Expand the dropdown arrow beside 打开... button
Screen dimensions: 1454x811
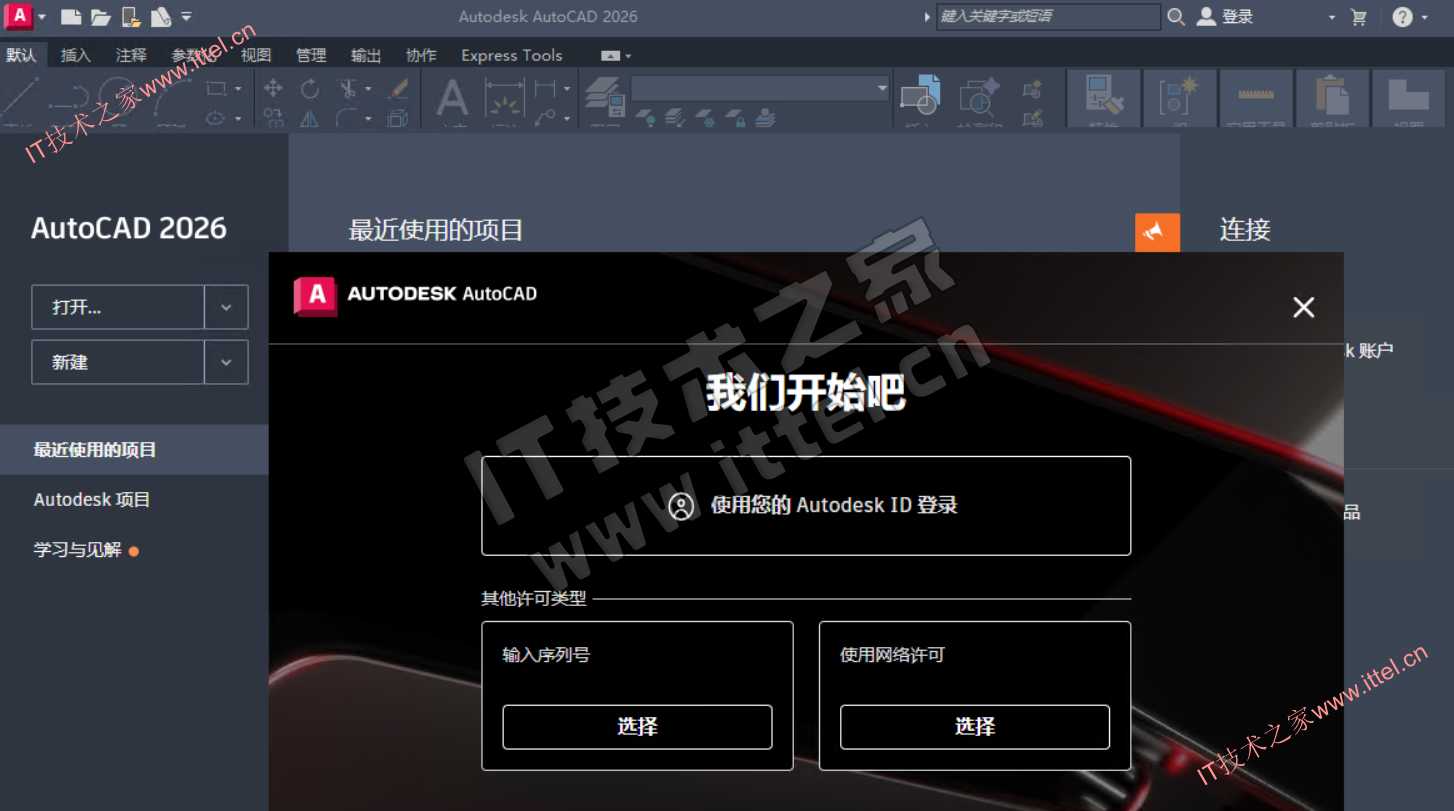(x=226, y=307)
